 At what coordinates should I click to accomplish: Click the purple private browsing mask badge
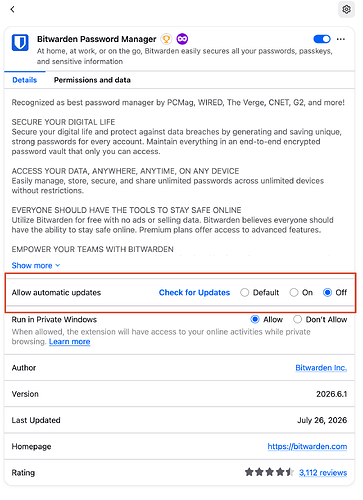(182, 39)
